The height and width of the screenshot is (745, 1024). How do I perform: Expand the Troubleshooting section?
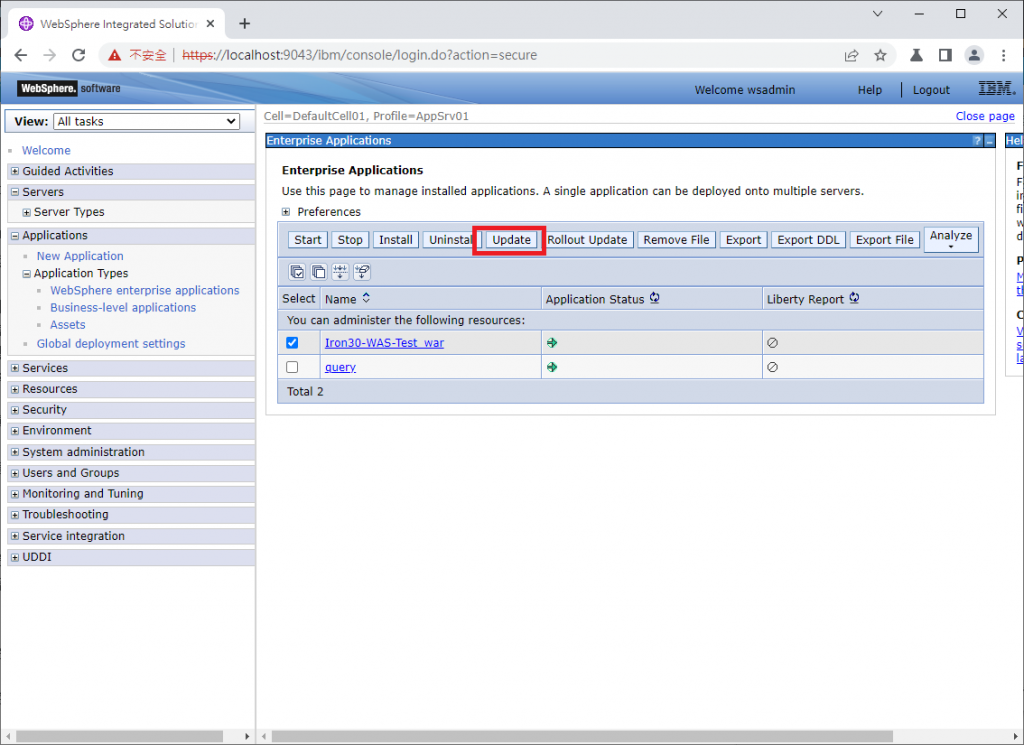(15, 515)
